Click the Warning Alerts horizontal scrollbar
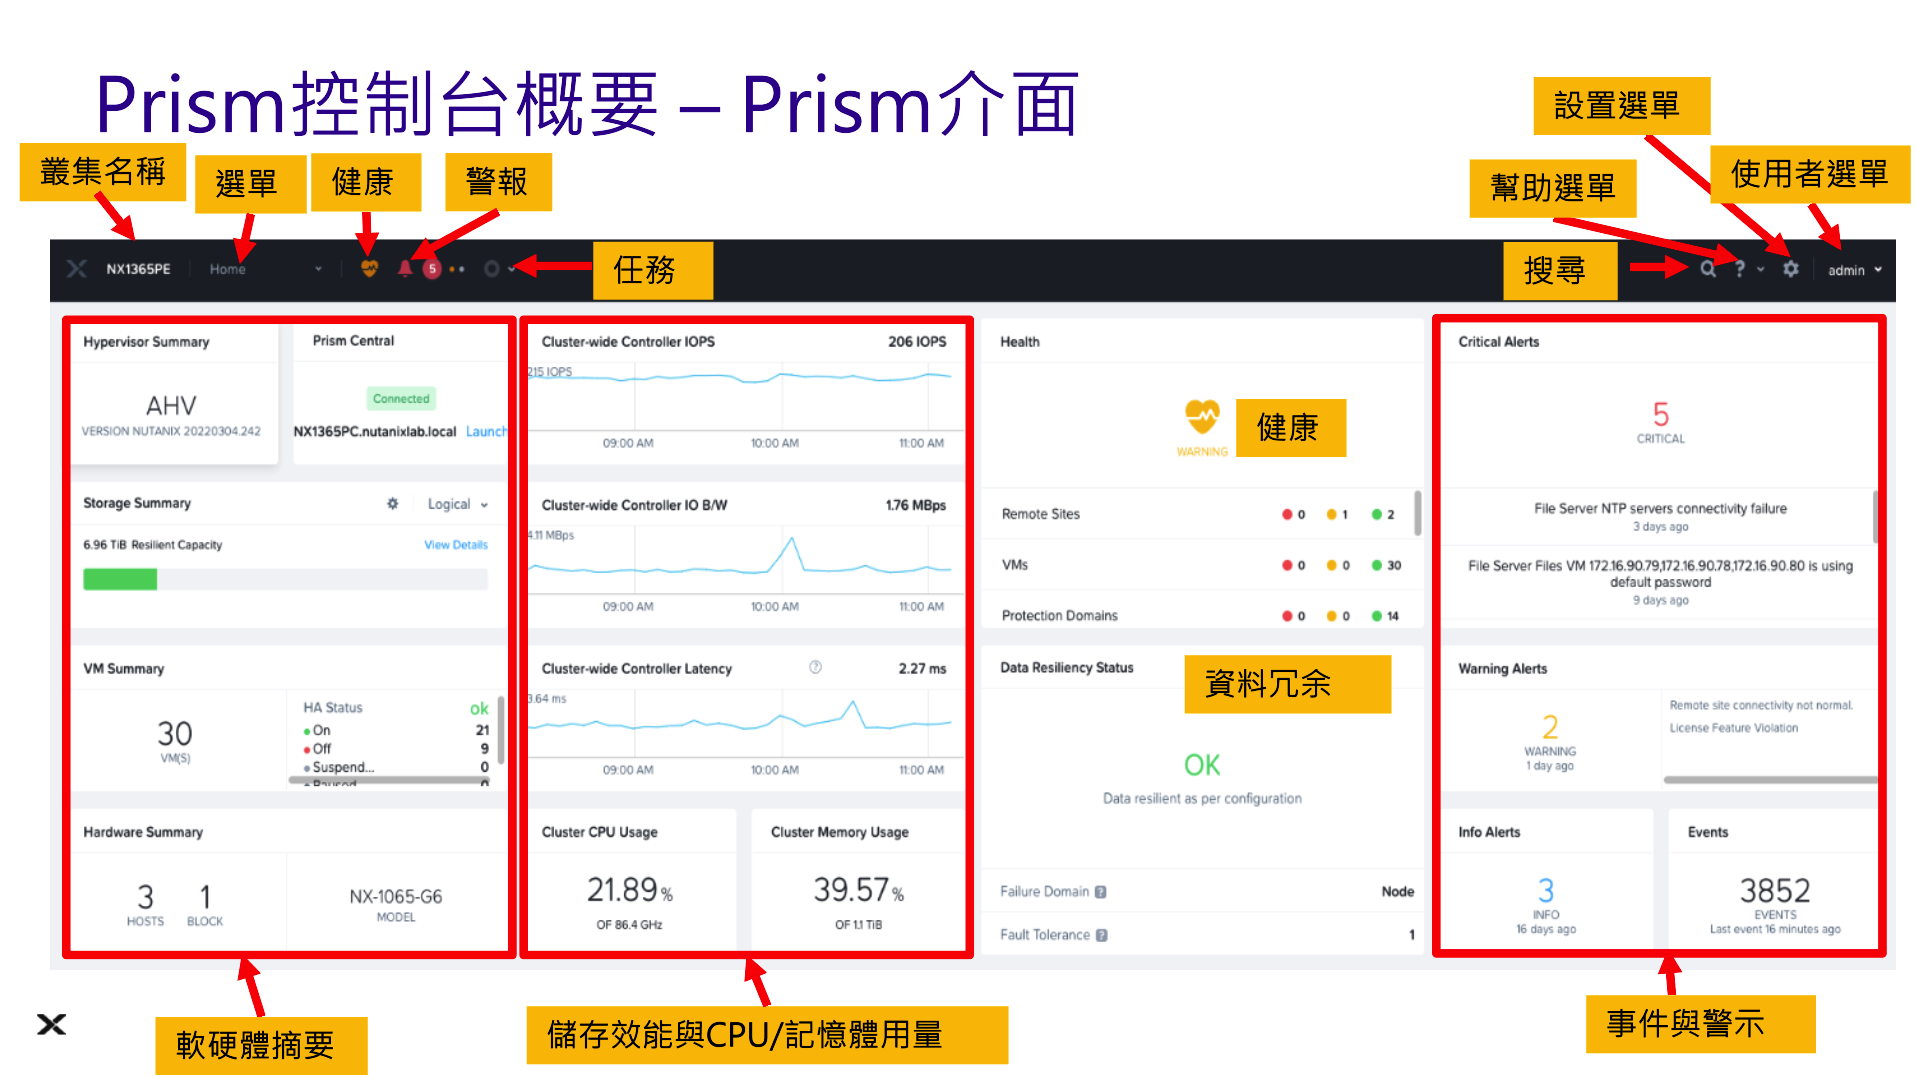This screenshot has width=1917, height=1078. 1770,780
